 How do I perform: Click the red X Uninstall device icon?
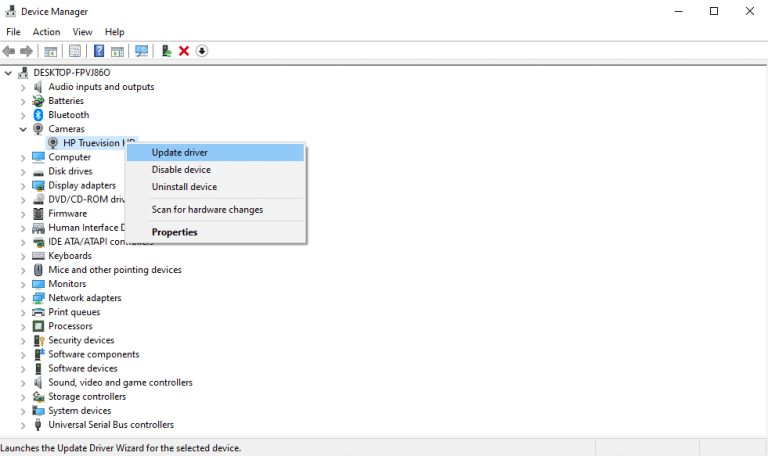pos(184,51)
